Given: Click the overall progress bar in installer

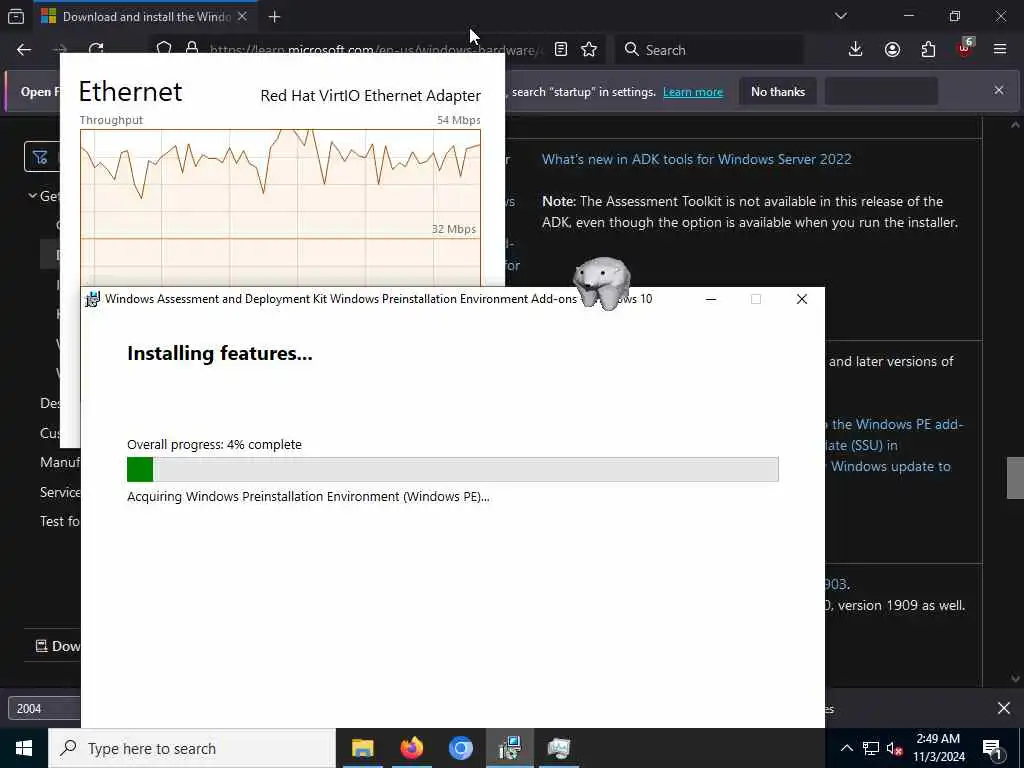Looking at the screenshot, I should click(x=453, y=470).
